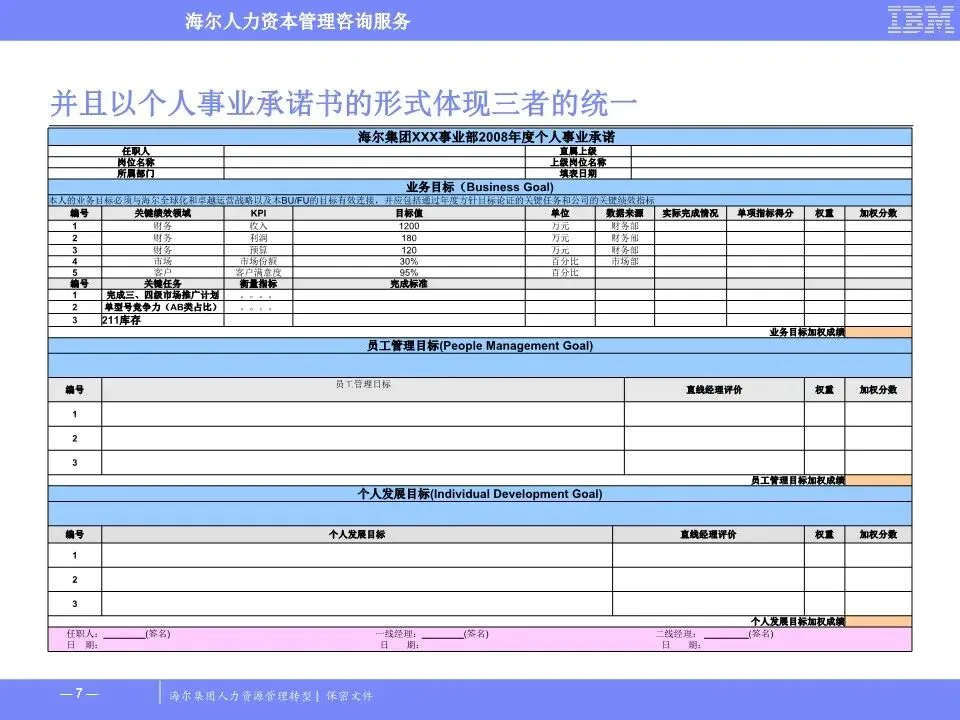Image resolution: width=960 pixels, height=720 pixels.
Task: Click the 关键任务 header
Action: [163, 283]
